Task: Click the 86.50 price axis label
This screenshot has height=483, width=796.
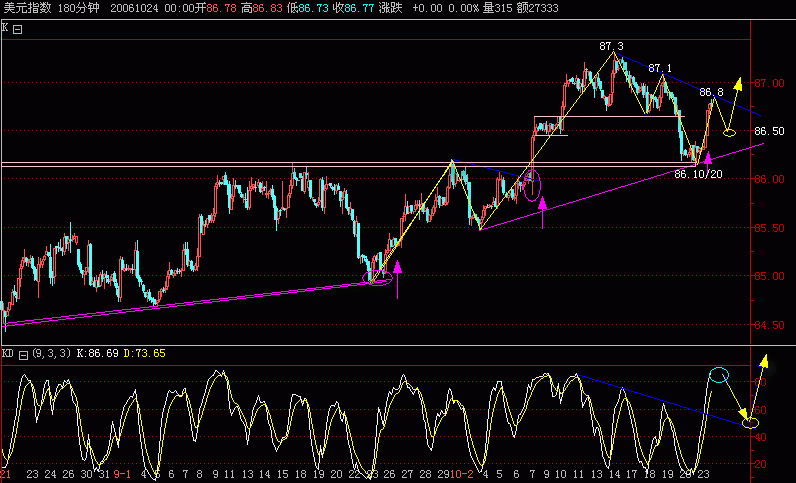Action: pyautogui.click(x=769, y=132)
